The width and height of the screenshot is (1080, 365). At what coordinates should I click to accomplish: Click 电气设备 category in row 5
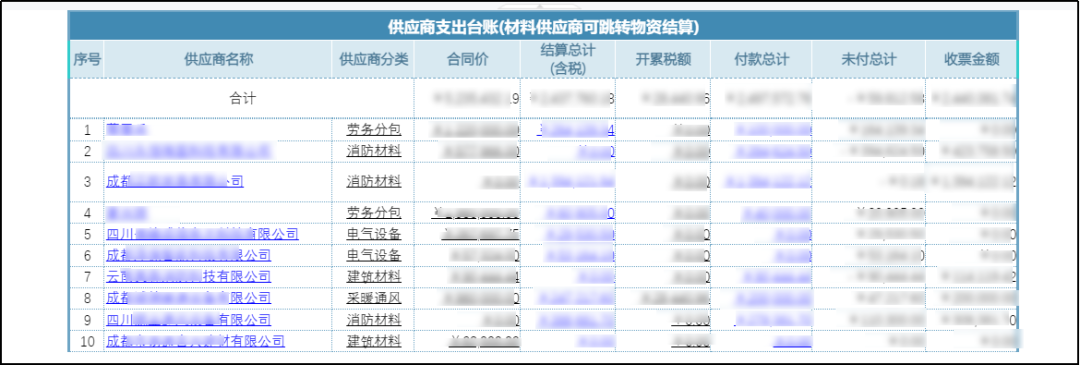point(374,235)
